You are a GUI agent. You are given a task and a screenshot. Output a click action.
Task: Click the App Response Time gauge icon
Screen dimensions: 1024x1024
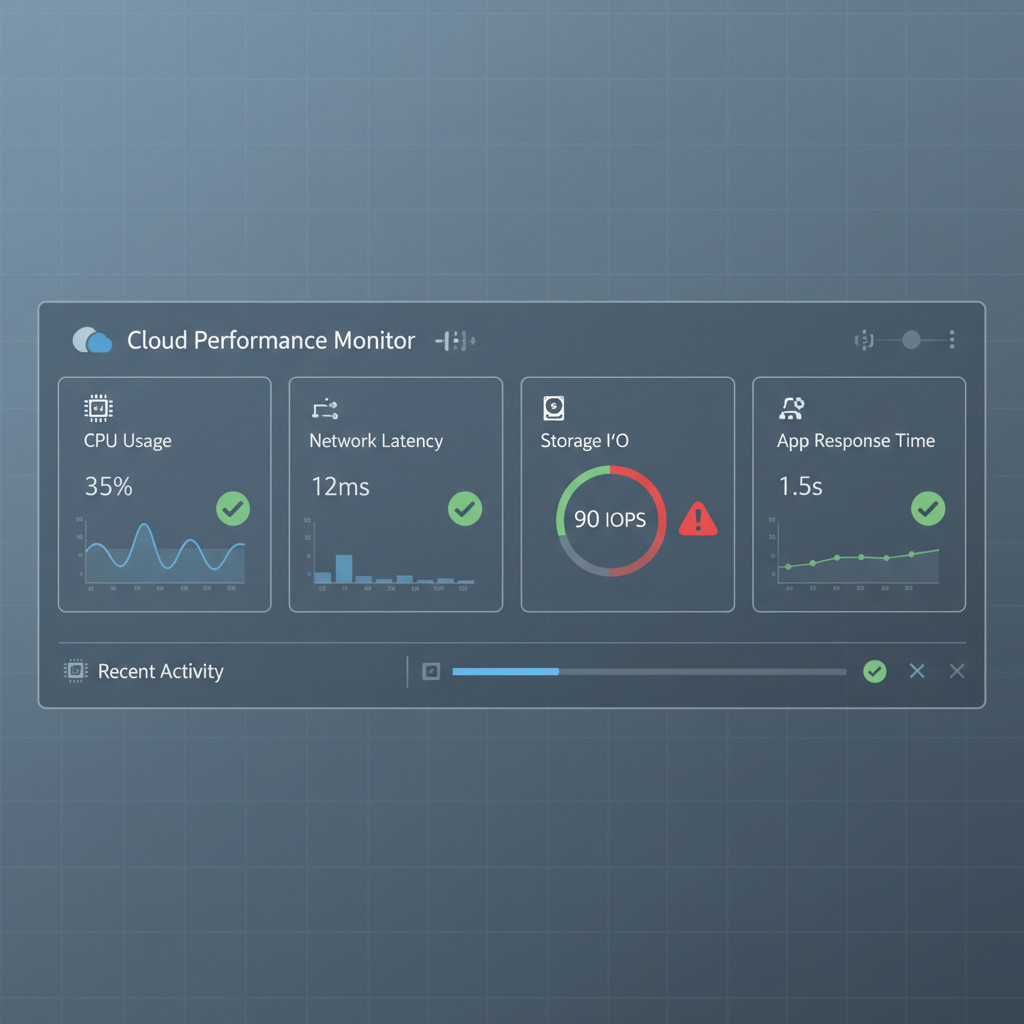[791, 408]
